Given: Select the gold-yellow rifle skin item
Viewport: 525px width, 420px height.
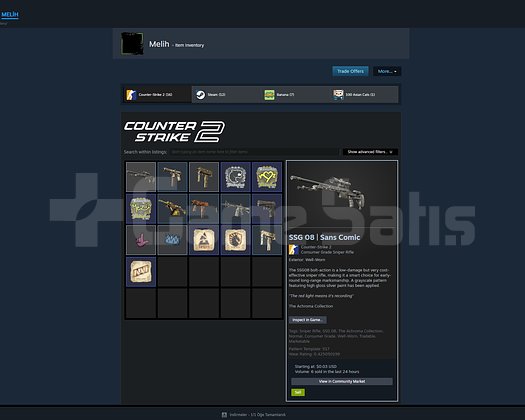Looking at the screenshot, I should 172,208.
